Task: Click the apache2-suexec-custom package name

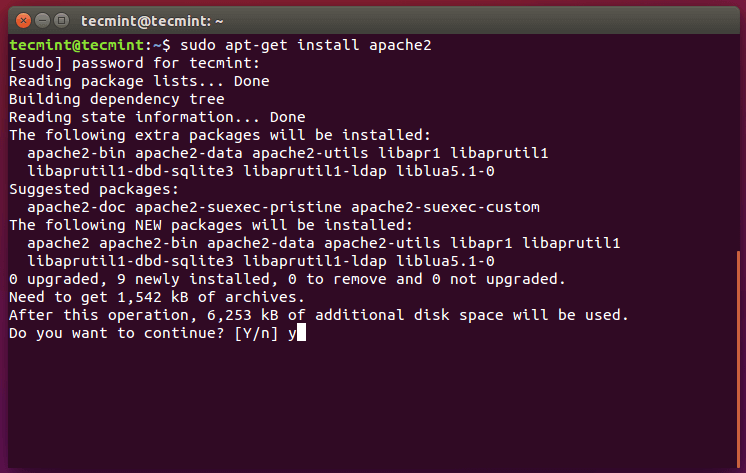Action: [x=449, y=207]
